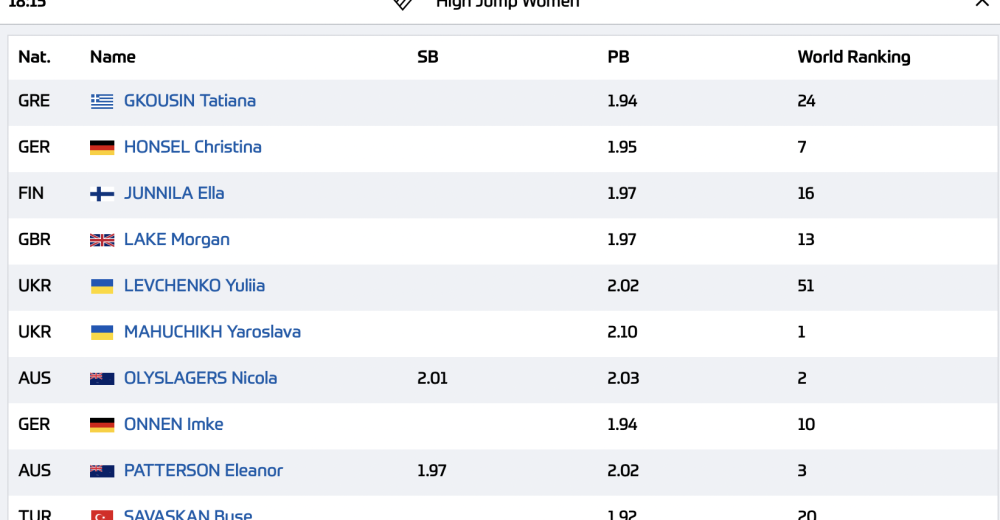The height and width of the screenshot is (520, 1000).
Task: Open HONSEL Christina athlete profile
Action: point(193,147)
